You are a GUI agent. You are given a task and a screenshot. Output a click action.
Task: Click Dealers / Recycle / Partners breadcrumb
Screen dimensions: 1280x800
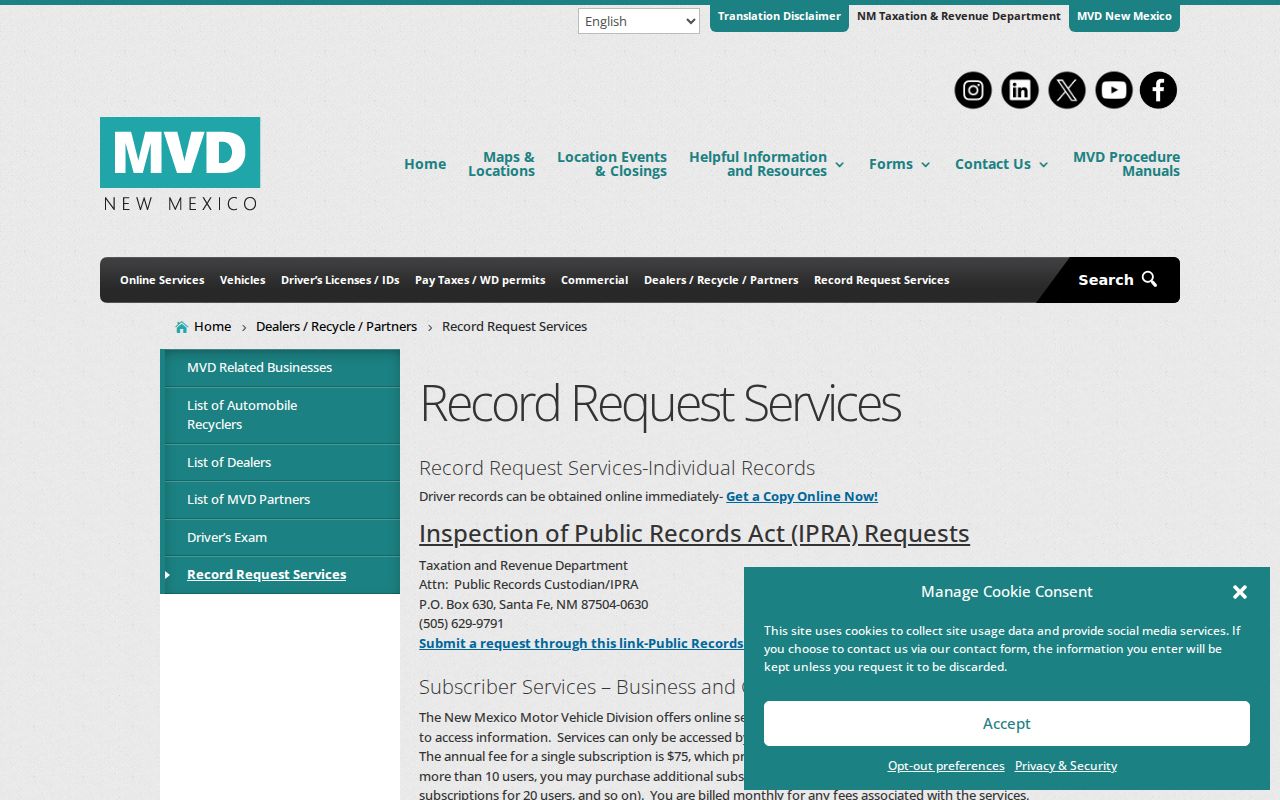336,327
